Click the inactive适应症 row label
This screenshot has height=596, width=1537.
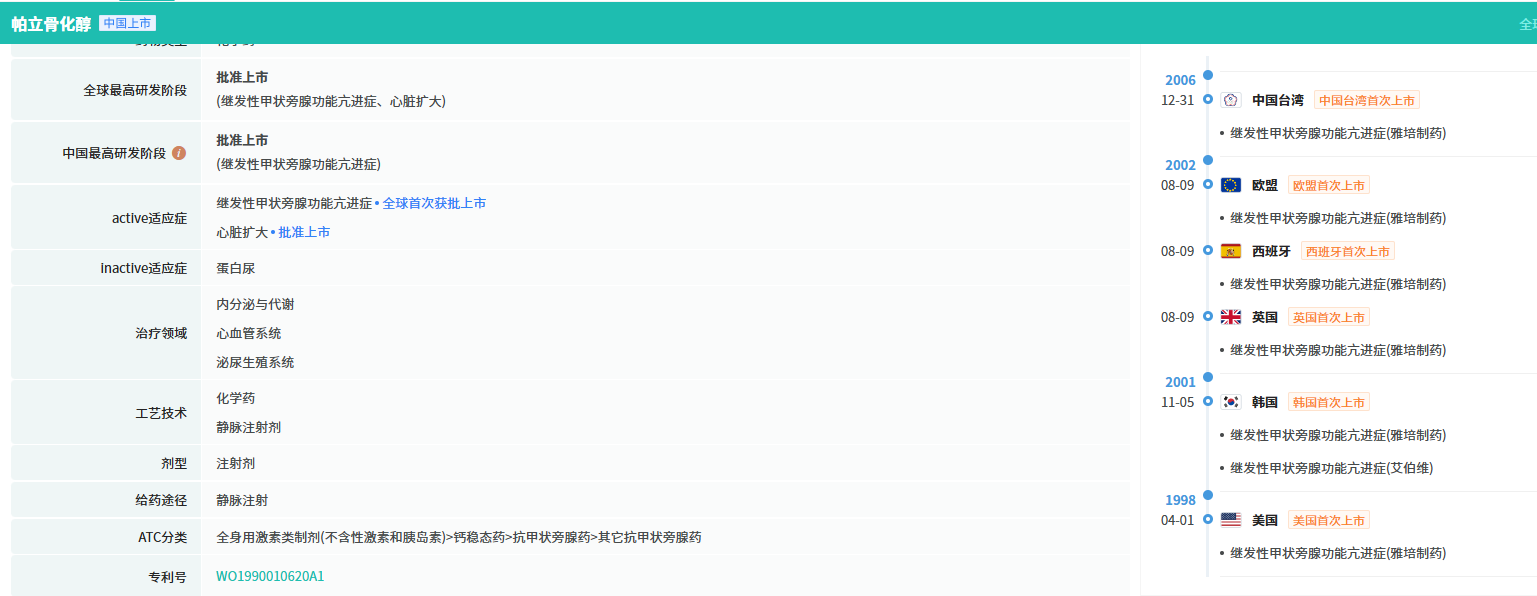click(144, 268)
